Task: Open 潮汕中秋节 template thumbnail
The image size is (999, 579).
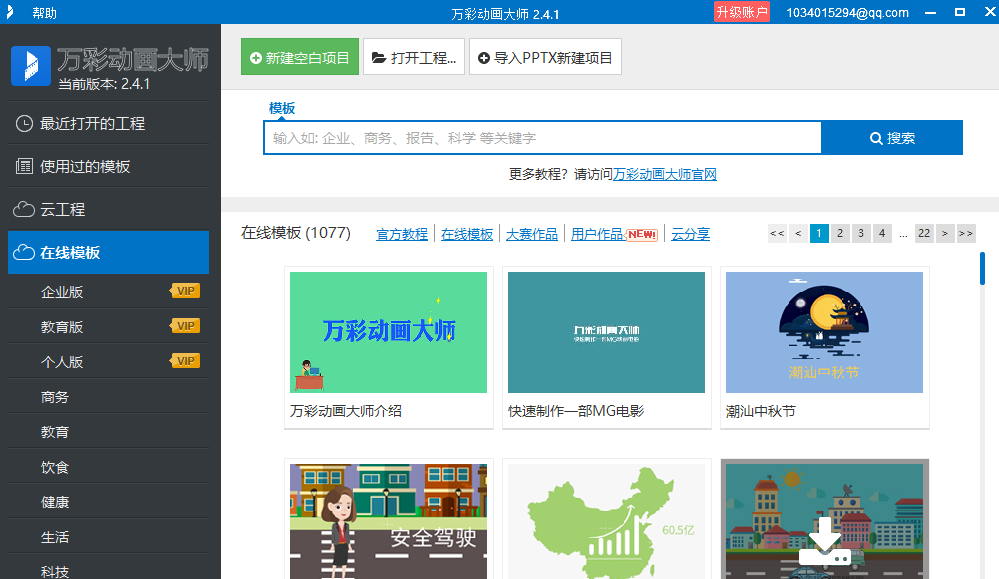Action: (x=824, y=332)
